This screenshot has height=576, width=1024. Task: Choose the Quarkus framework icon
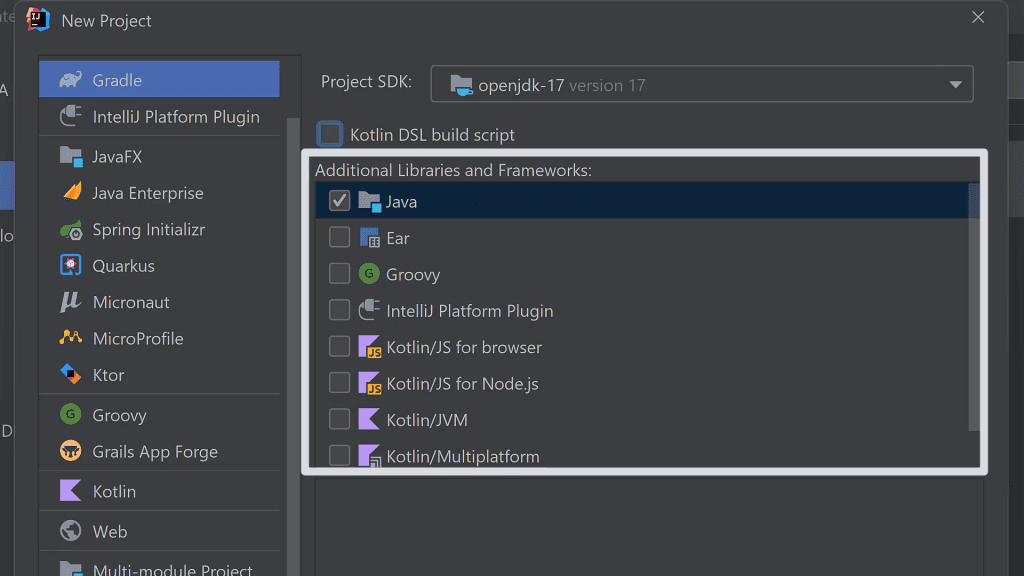70,265
